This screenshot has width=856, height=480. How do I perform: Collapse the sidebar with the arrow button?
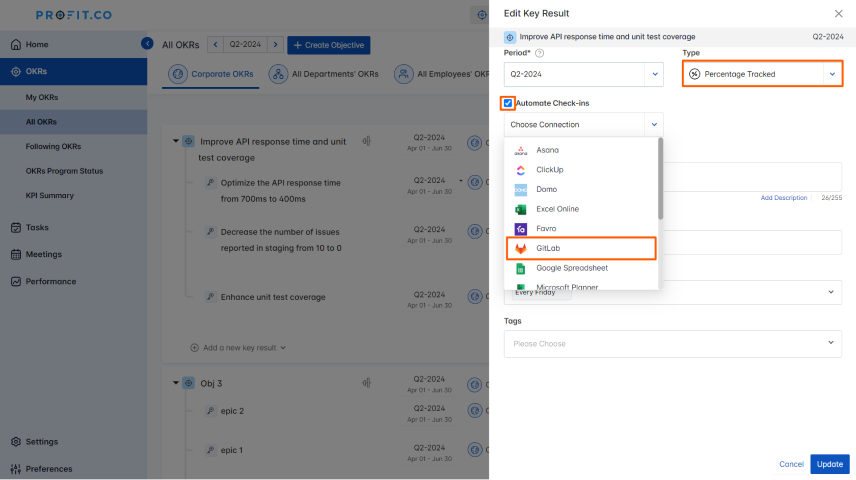point(147,43)
